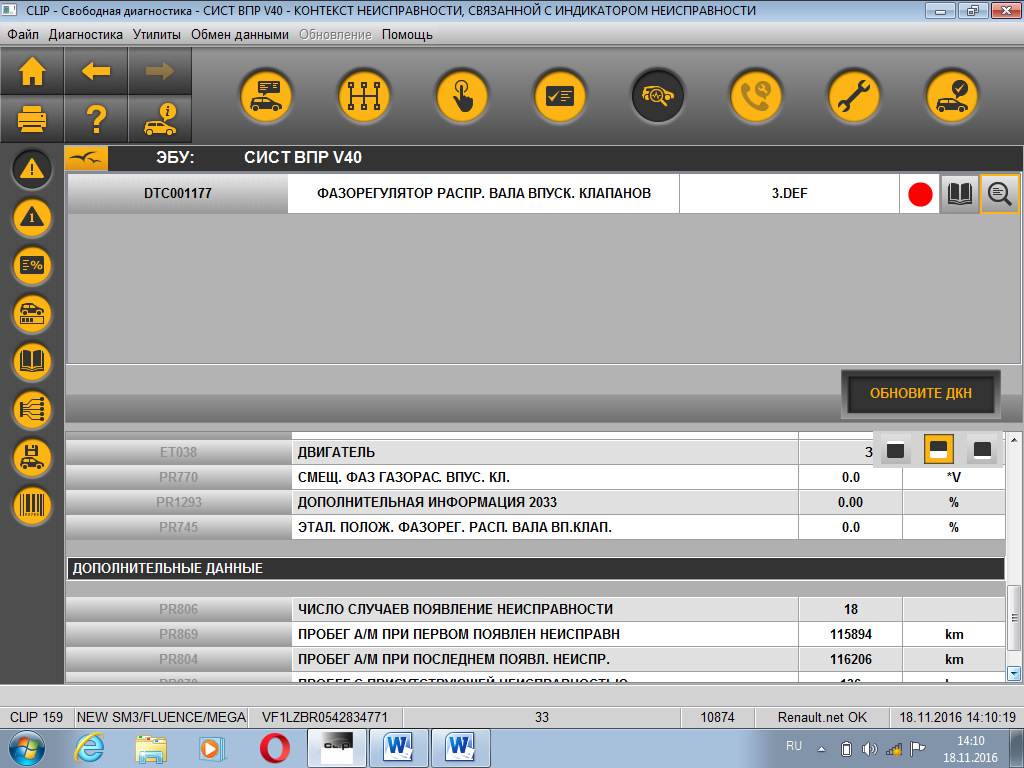Image resolution: width=1024 pixels, height=768 pixels.
Task: Open the Обмен данными menu
Action: click(x=240, y=35)
